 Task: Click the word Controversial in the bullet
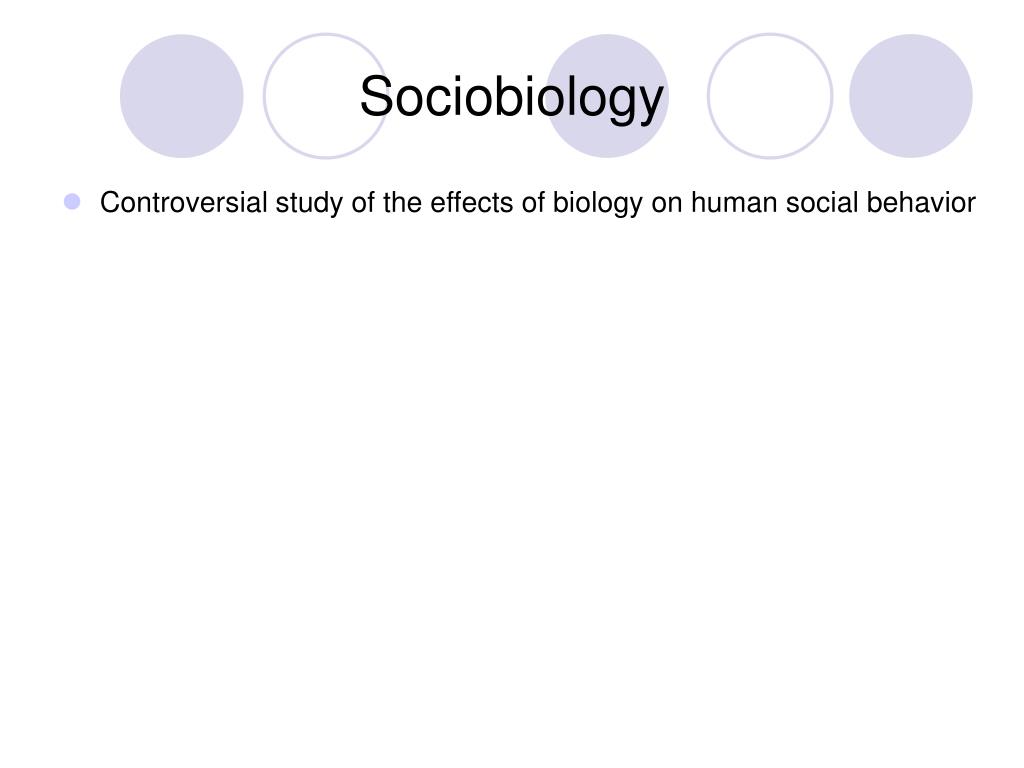coord(184,202)
